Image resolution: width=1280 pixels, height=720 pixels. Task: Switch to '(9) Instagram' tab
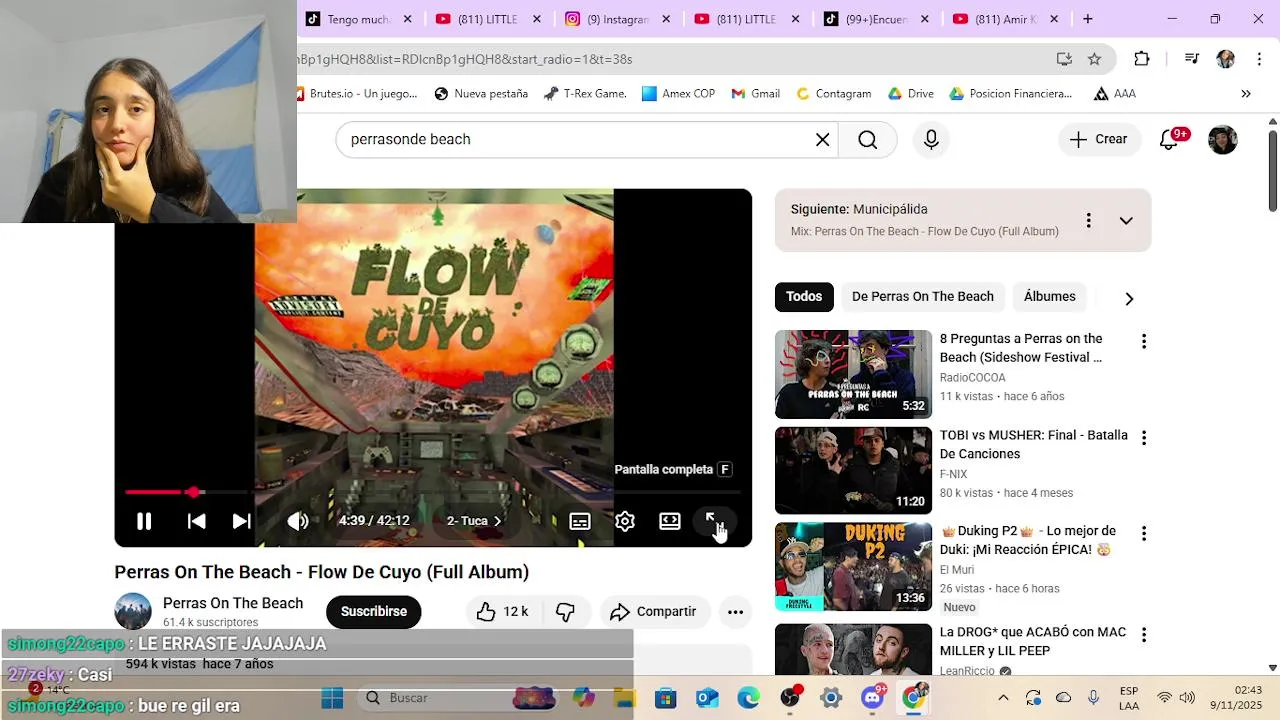coord(618,19)
